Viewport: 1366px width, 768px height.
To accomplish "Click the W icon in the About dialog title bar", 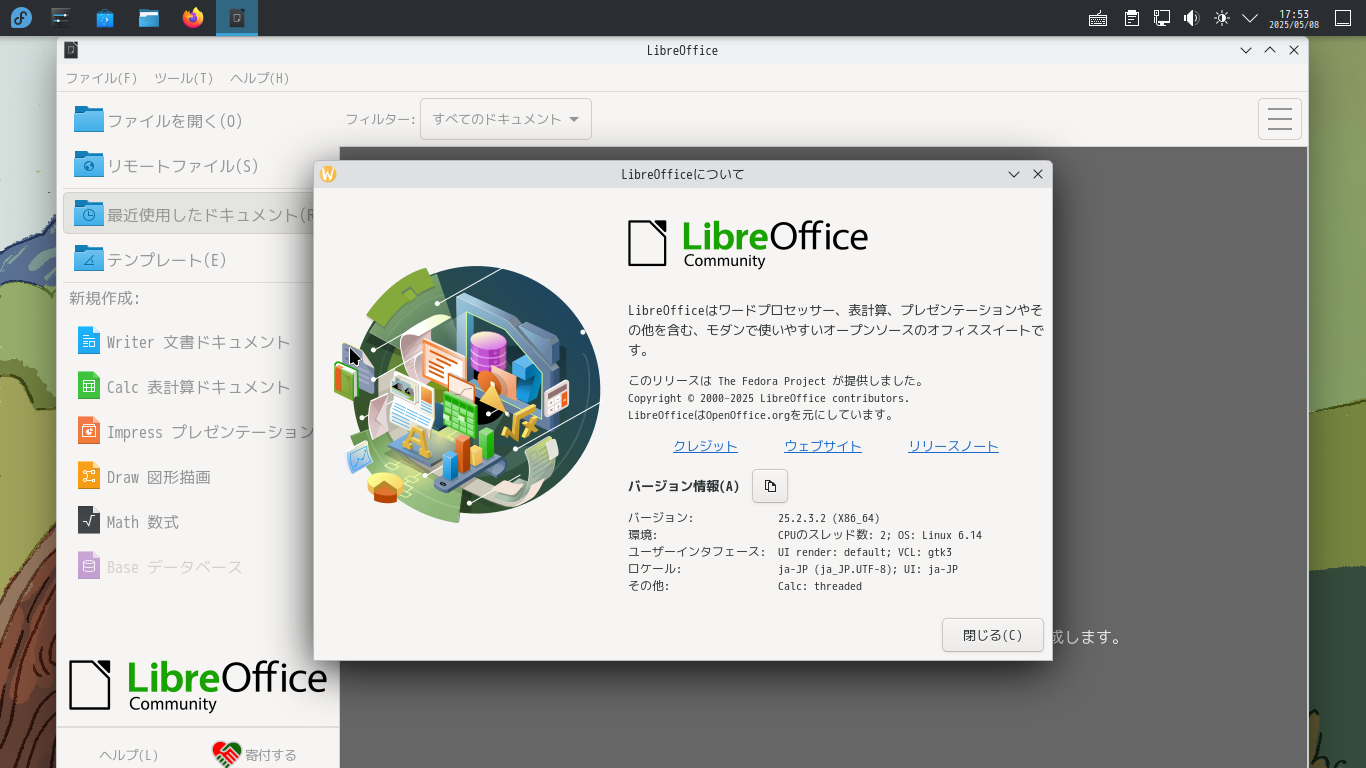I will tap(328, 174).
